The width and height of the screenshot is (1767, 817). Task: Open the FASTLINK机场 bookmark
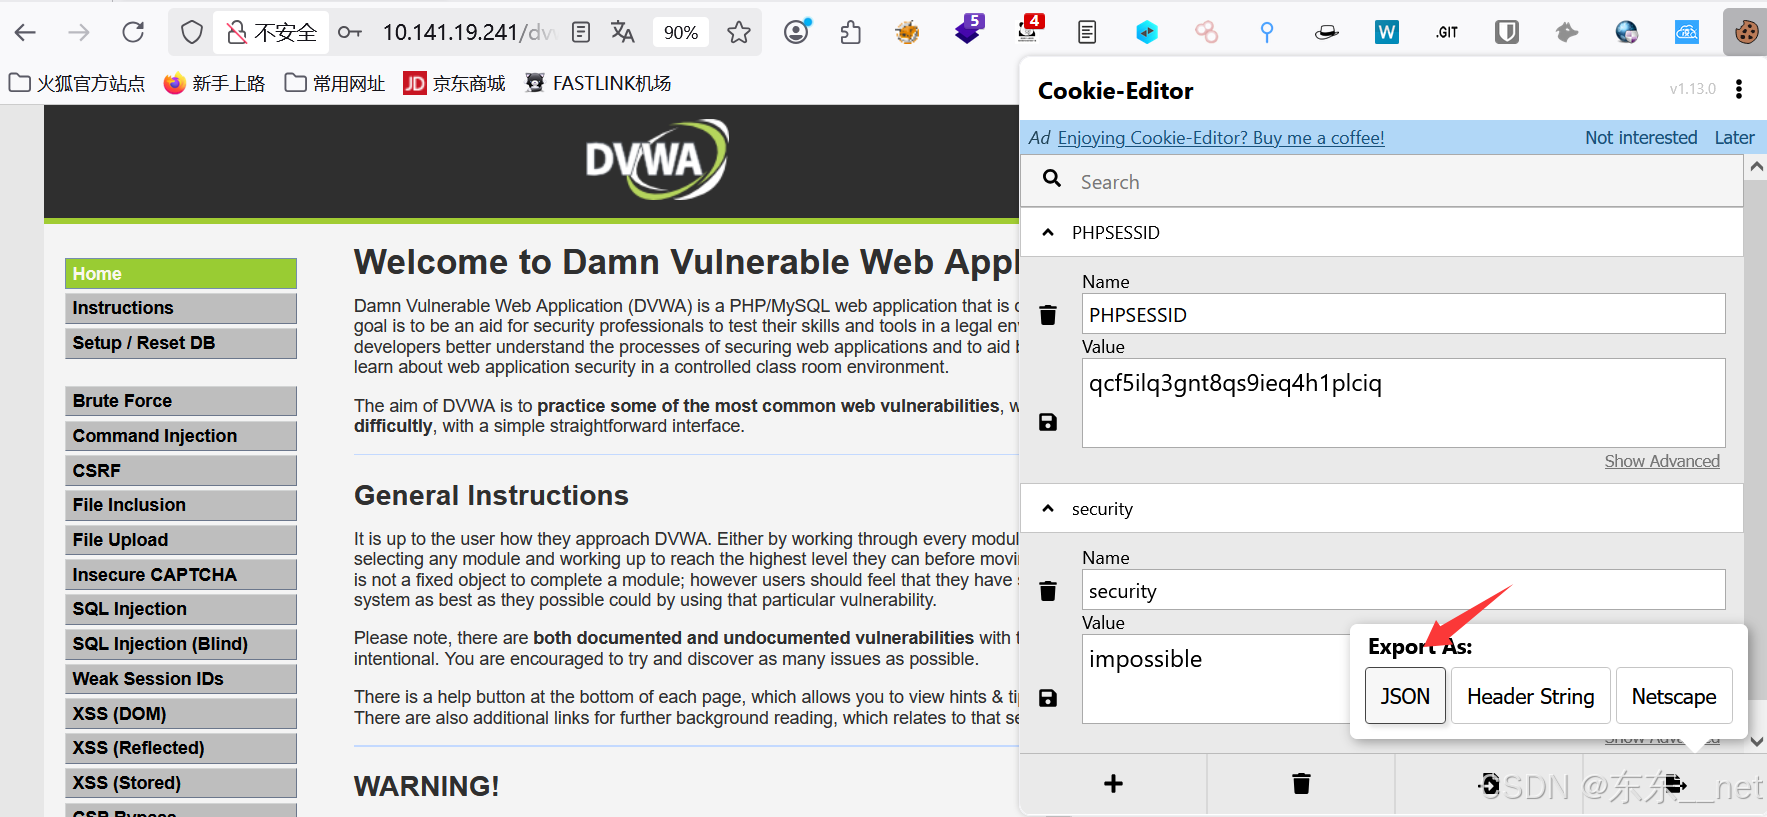[x=598, y=83]
